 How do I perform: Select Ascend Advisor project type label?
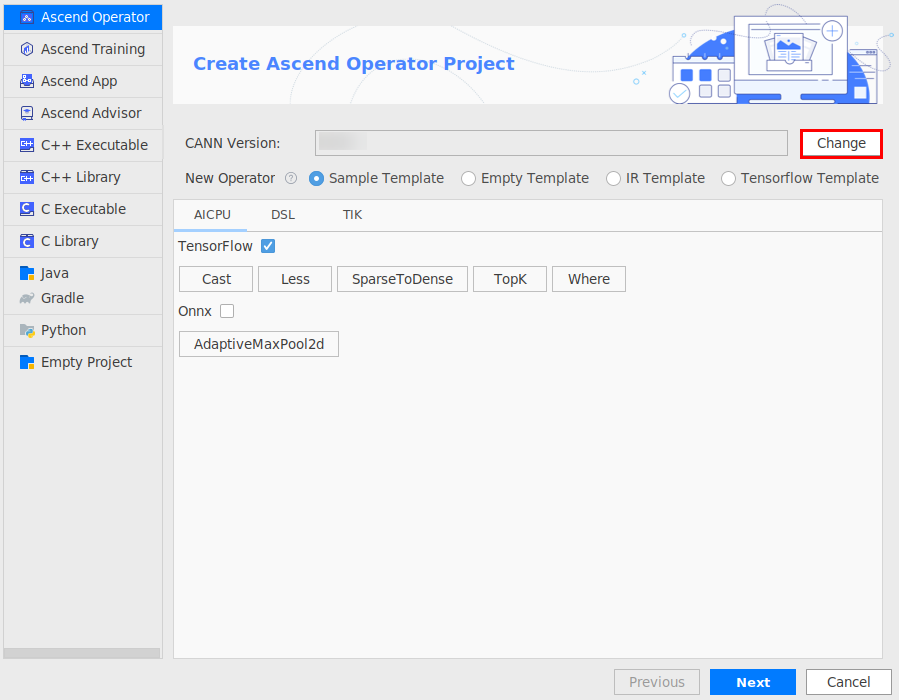click(x=91, y=114)
